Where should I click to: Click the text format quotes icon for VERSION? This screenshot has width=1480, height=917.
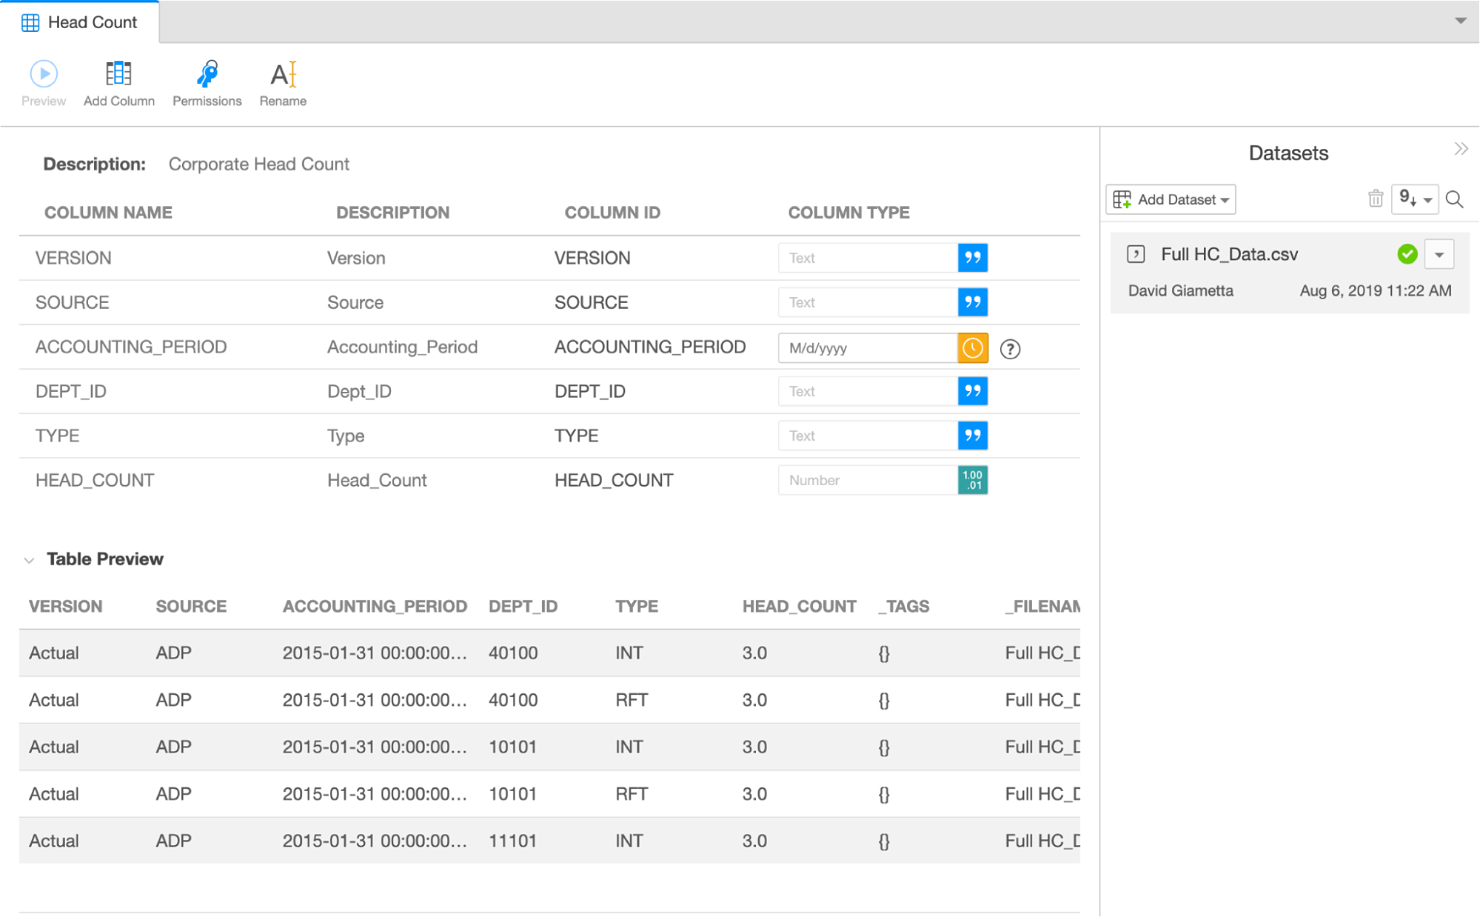971,257
